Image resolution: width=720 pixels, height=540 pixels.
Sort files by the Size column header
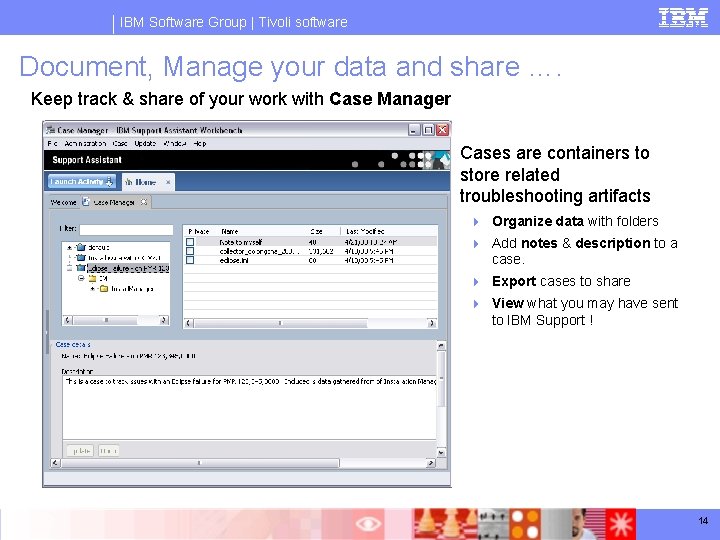(x=316, y=231)
